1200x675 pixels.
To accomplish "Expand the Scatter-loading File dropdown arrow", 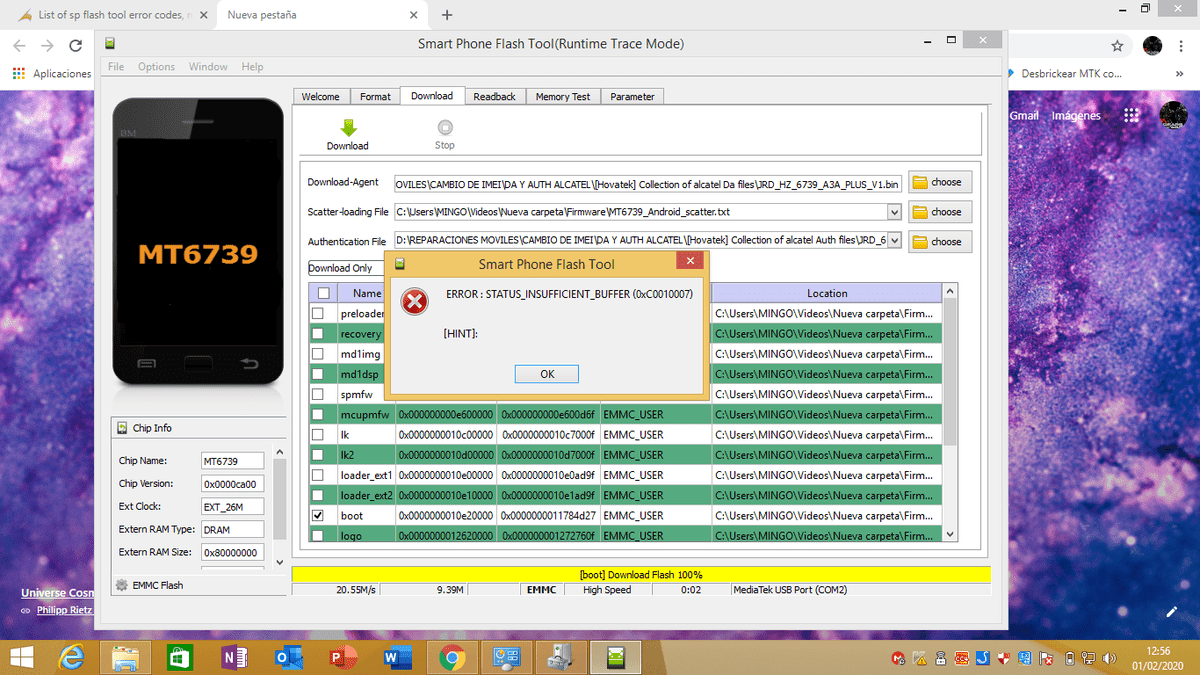I will pyautogui.click(x=894, y=212).
